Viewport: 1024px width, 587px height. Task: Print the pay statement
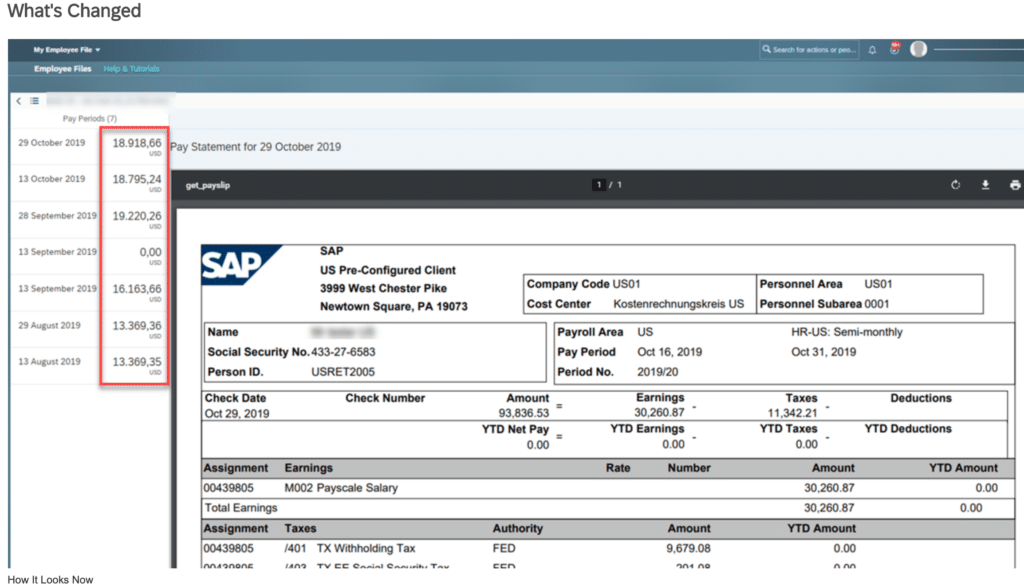pyautogui.click(x=1016, y=185)
